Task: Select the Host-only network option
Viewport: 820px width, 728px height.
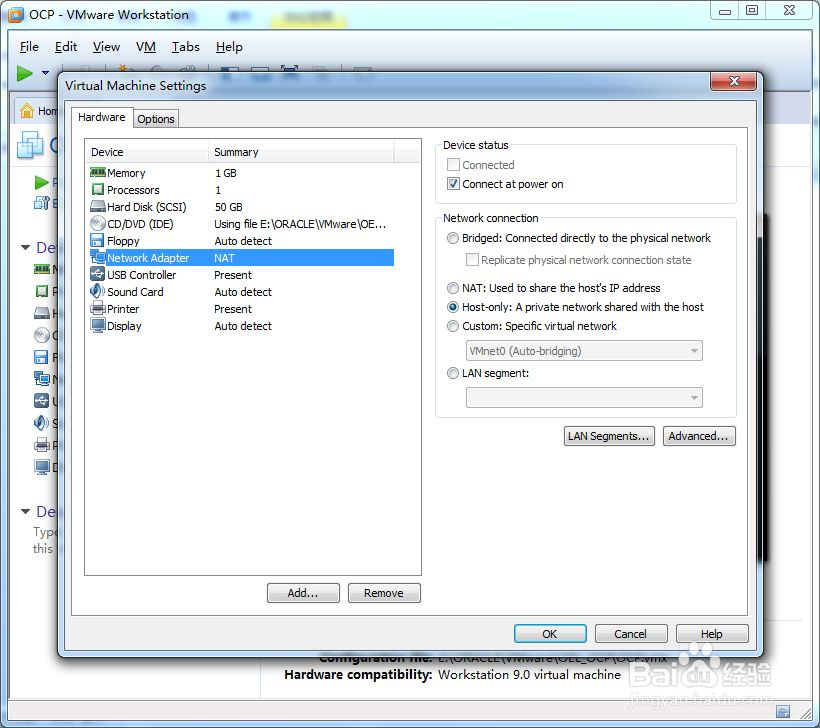Action: pos(453,307)
